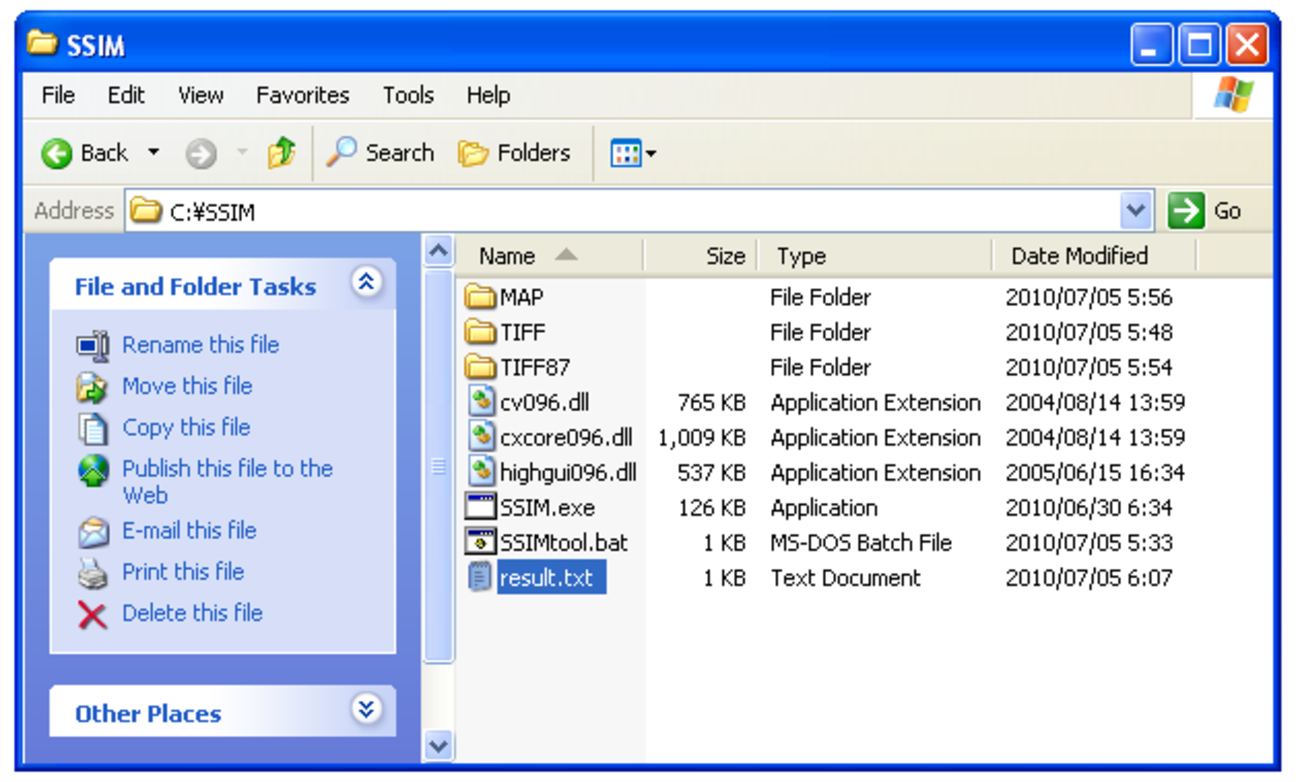
Task: Expand the Other Places panel
Action: (x=366, y=710)
